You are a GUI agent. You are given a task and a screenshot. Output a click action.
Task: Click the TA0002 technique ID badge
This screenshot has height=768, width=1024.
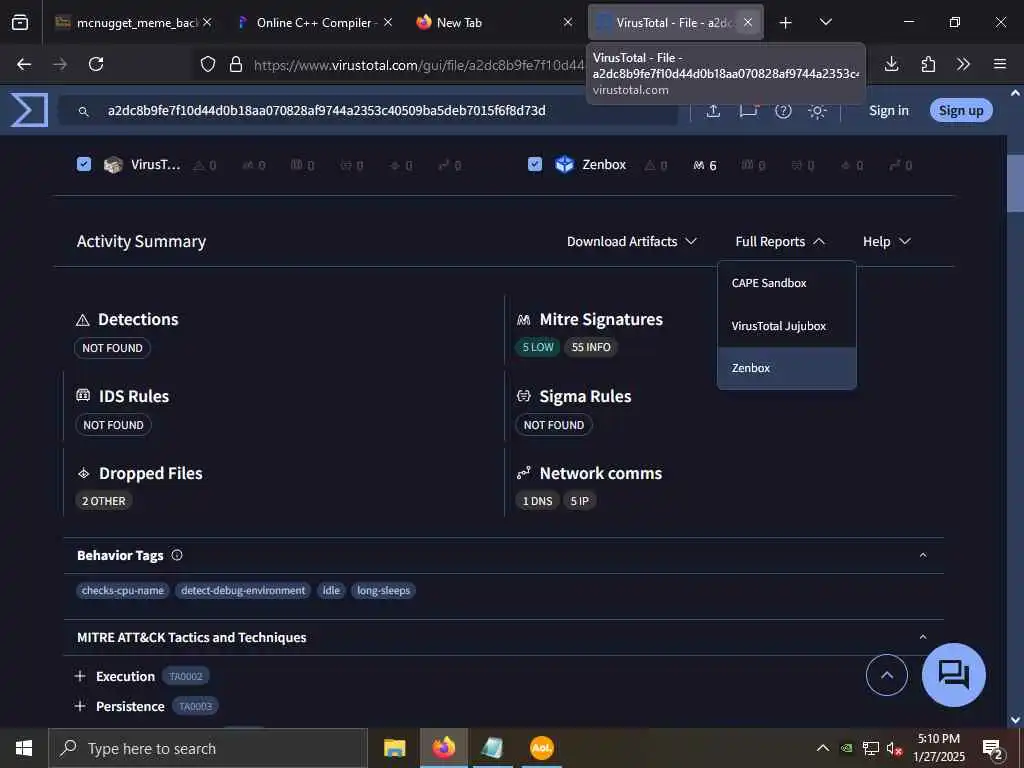coord(186,676)
